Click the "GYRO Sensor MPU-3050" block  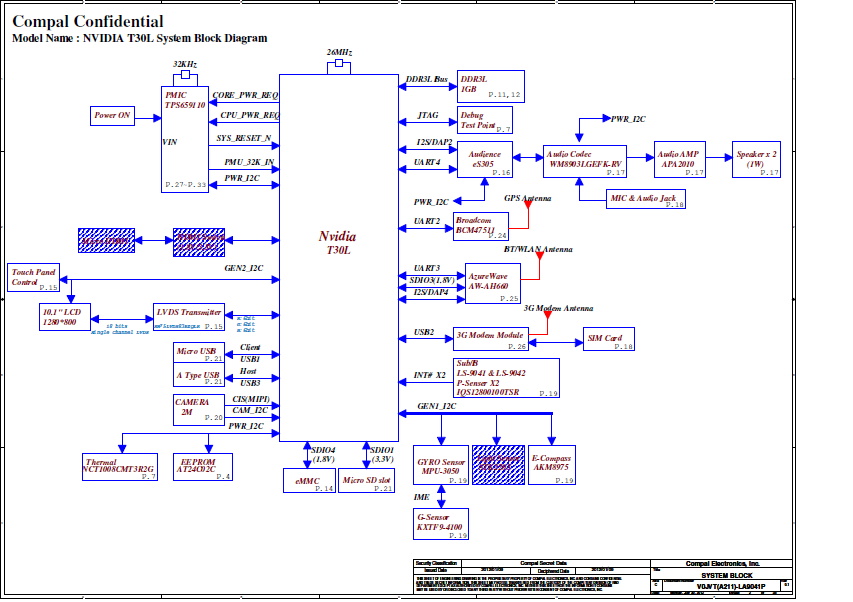(x=441, y=466)
